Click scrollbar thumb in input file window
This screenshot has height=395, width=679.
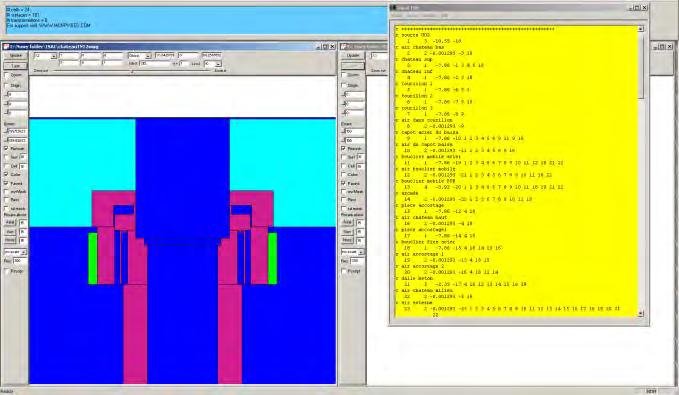(641, 65)
